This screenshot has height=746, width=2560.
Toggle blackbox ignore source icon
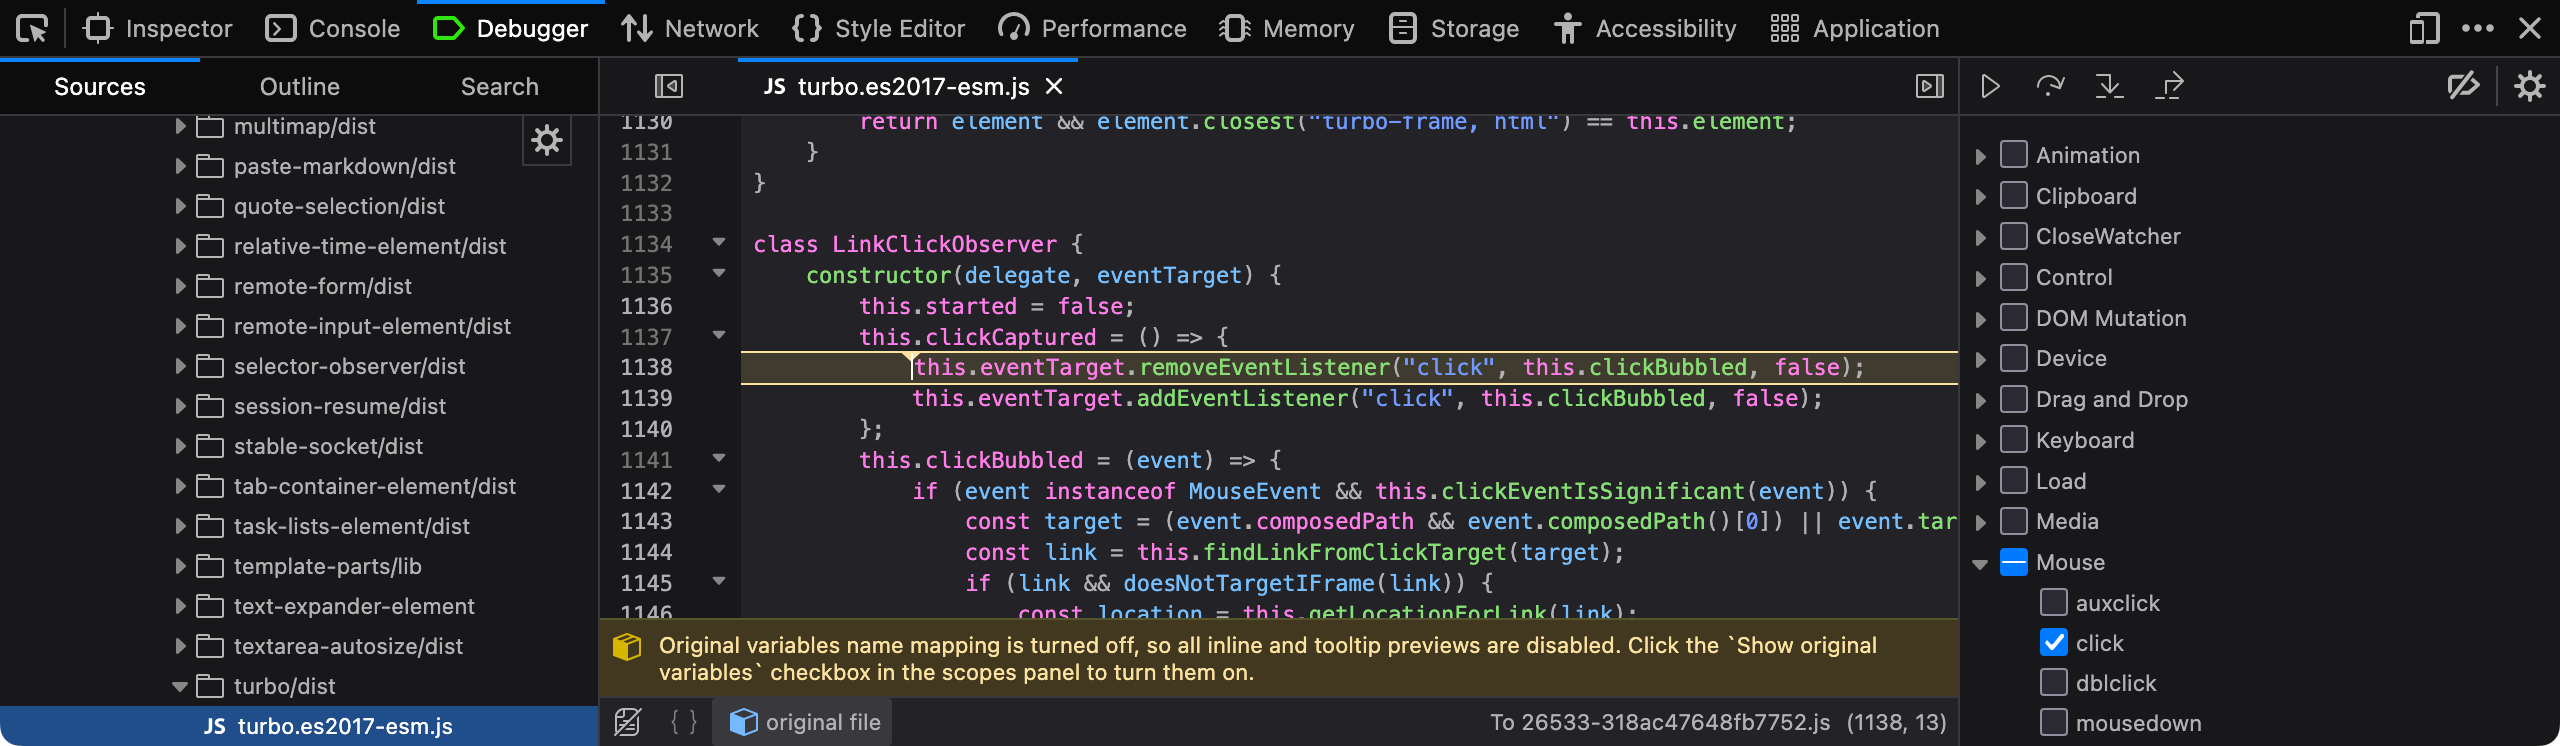click(628, 722)
